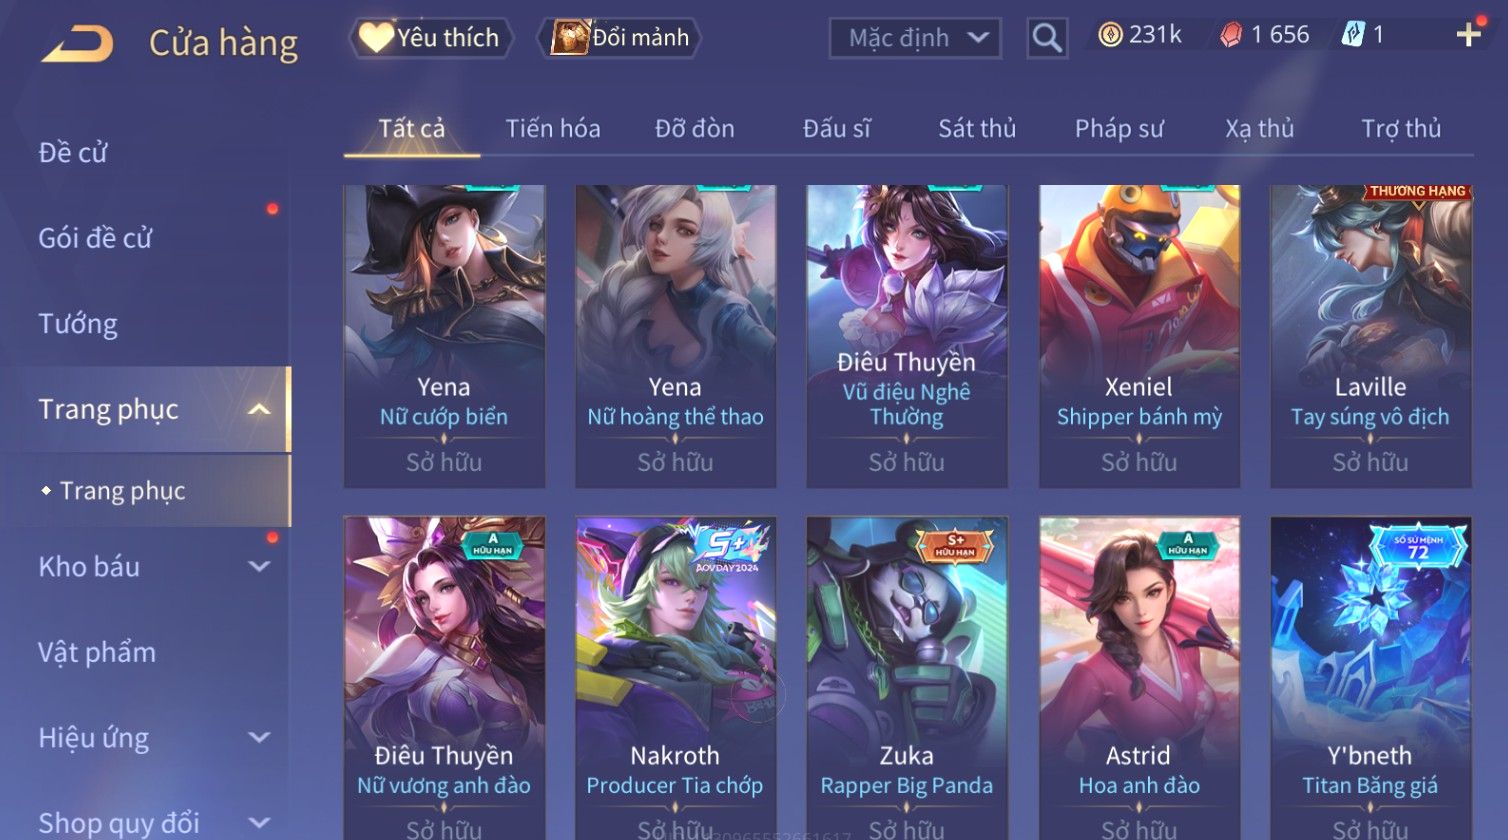Tap the blue ticket currency icon
The image size is (1508, 840).
click(x=1352, y=36)
